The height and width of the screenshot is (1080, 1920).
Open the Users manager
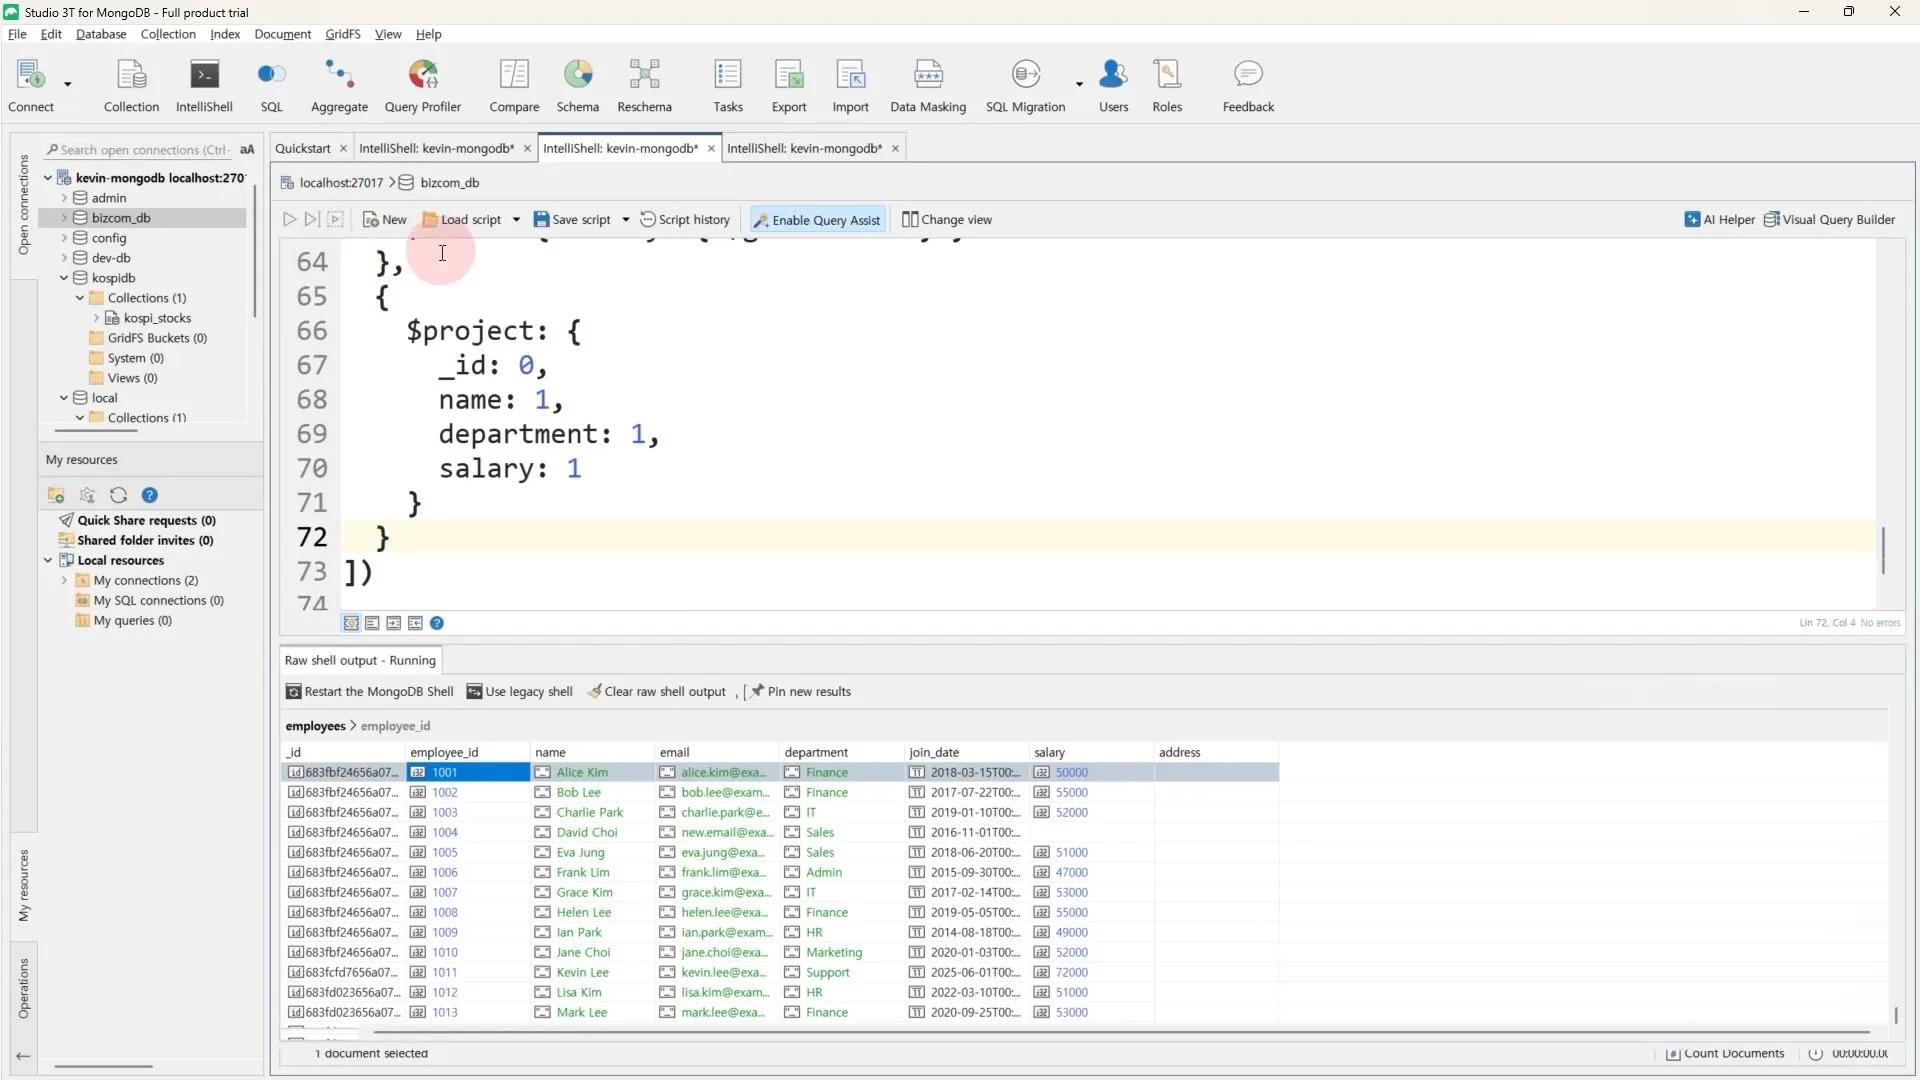1113,86
